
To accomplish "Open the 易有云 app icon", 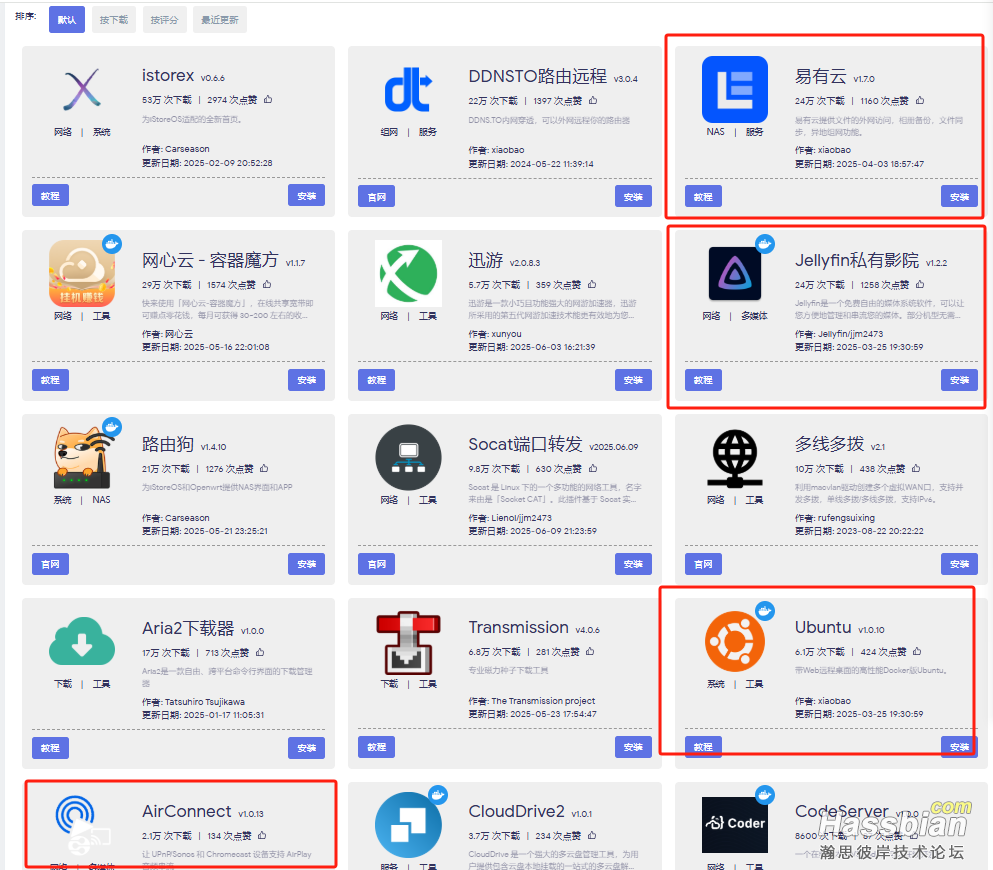I will tap(735, 89).
